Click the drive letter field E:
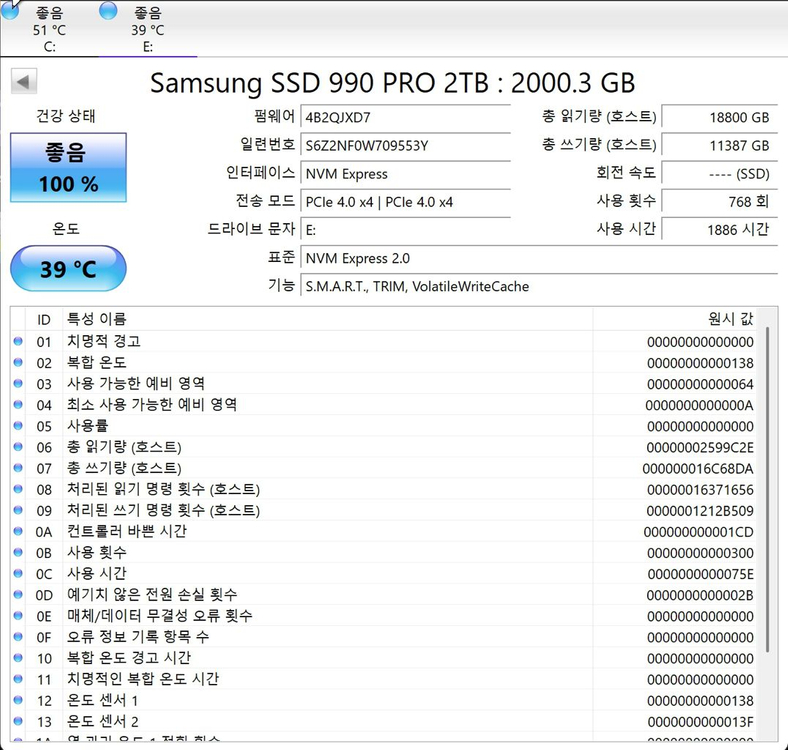The width and height of the screenshot is (788, 750). 405,230
